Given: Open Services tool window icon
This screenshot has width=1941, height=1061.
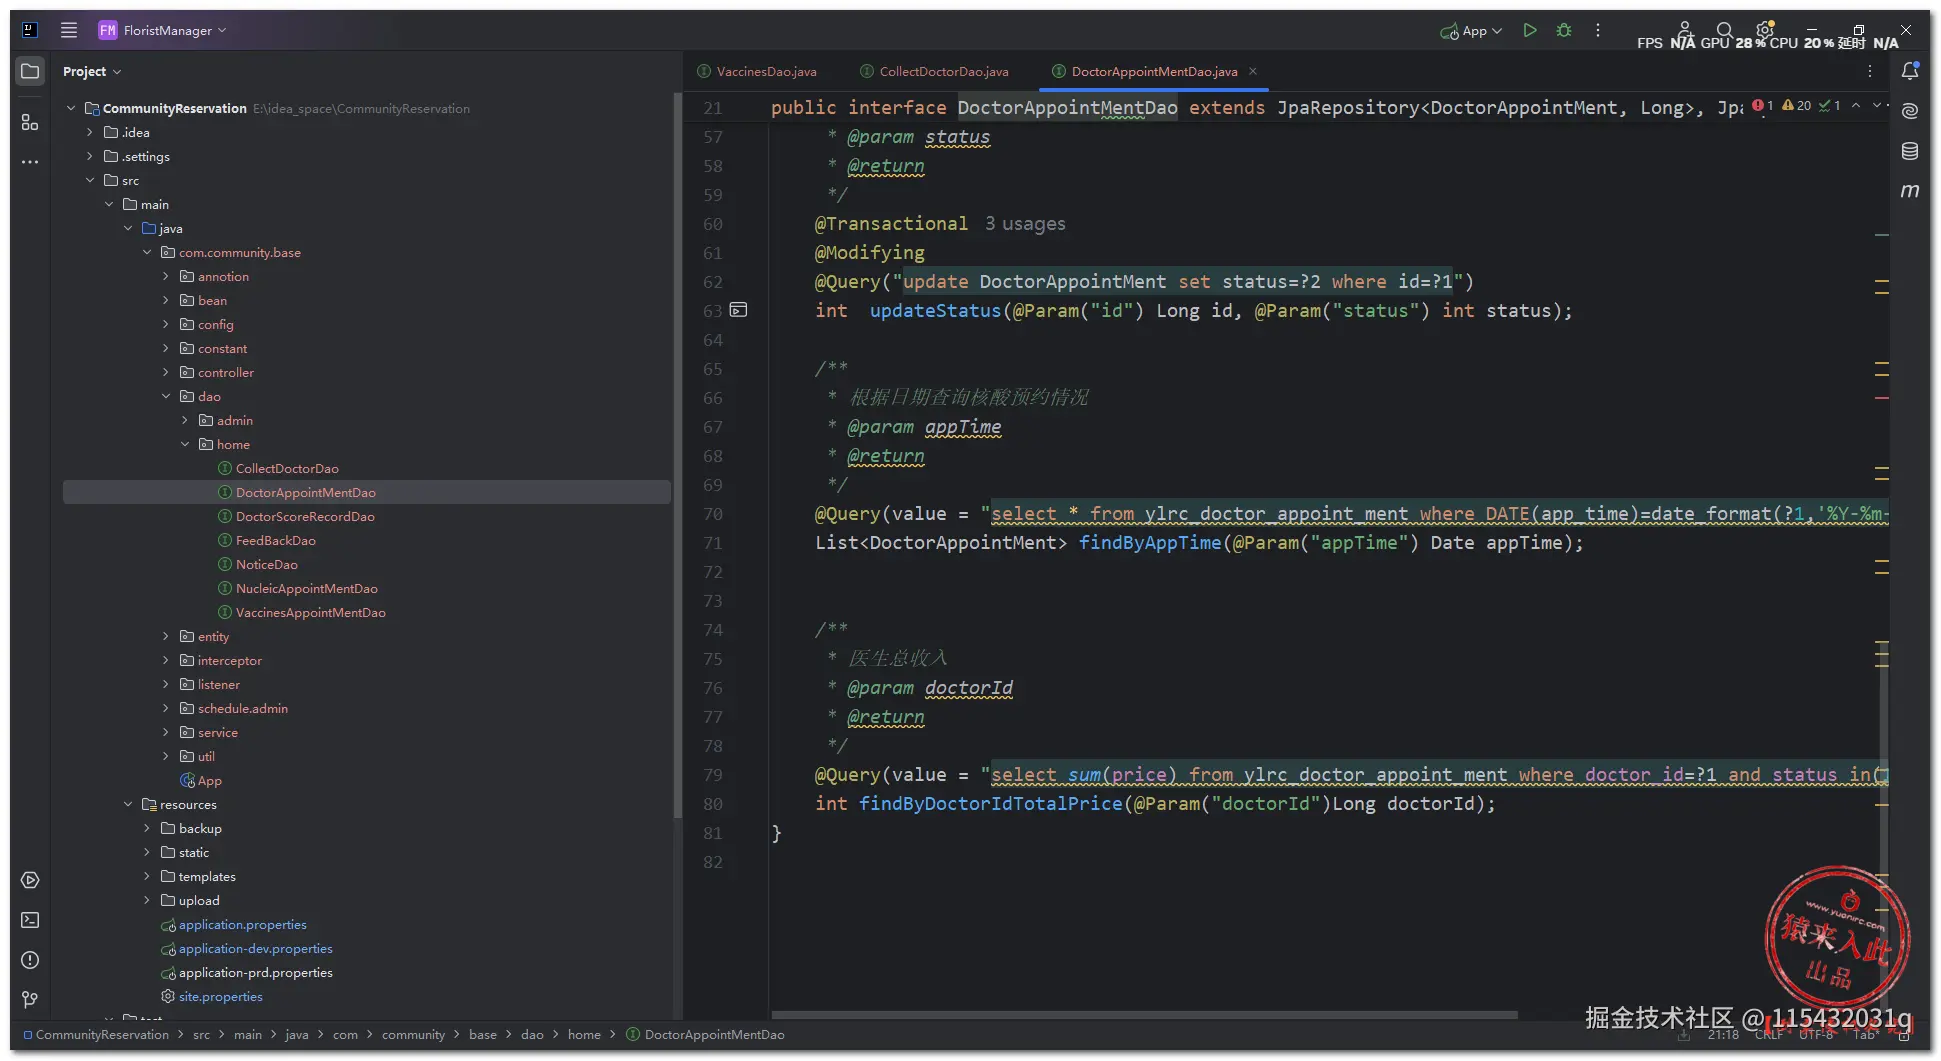Looking at the screenshot, I should [30, 880].
